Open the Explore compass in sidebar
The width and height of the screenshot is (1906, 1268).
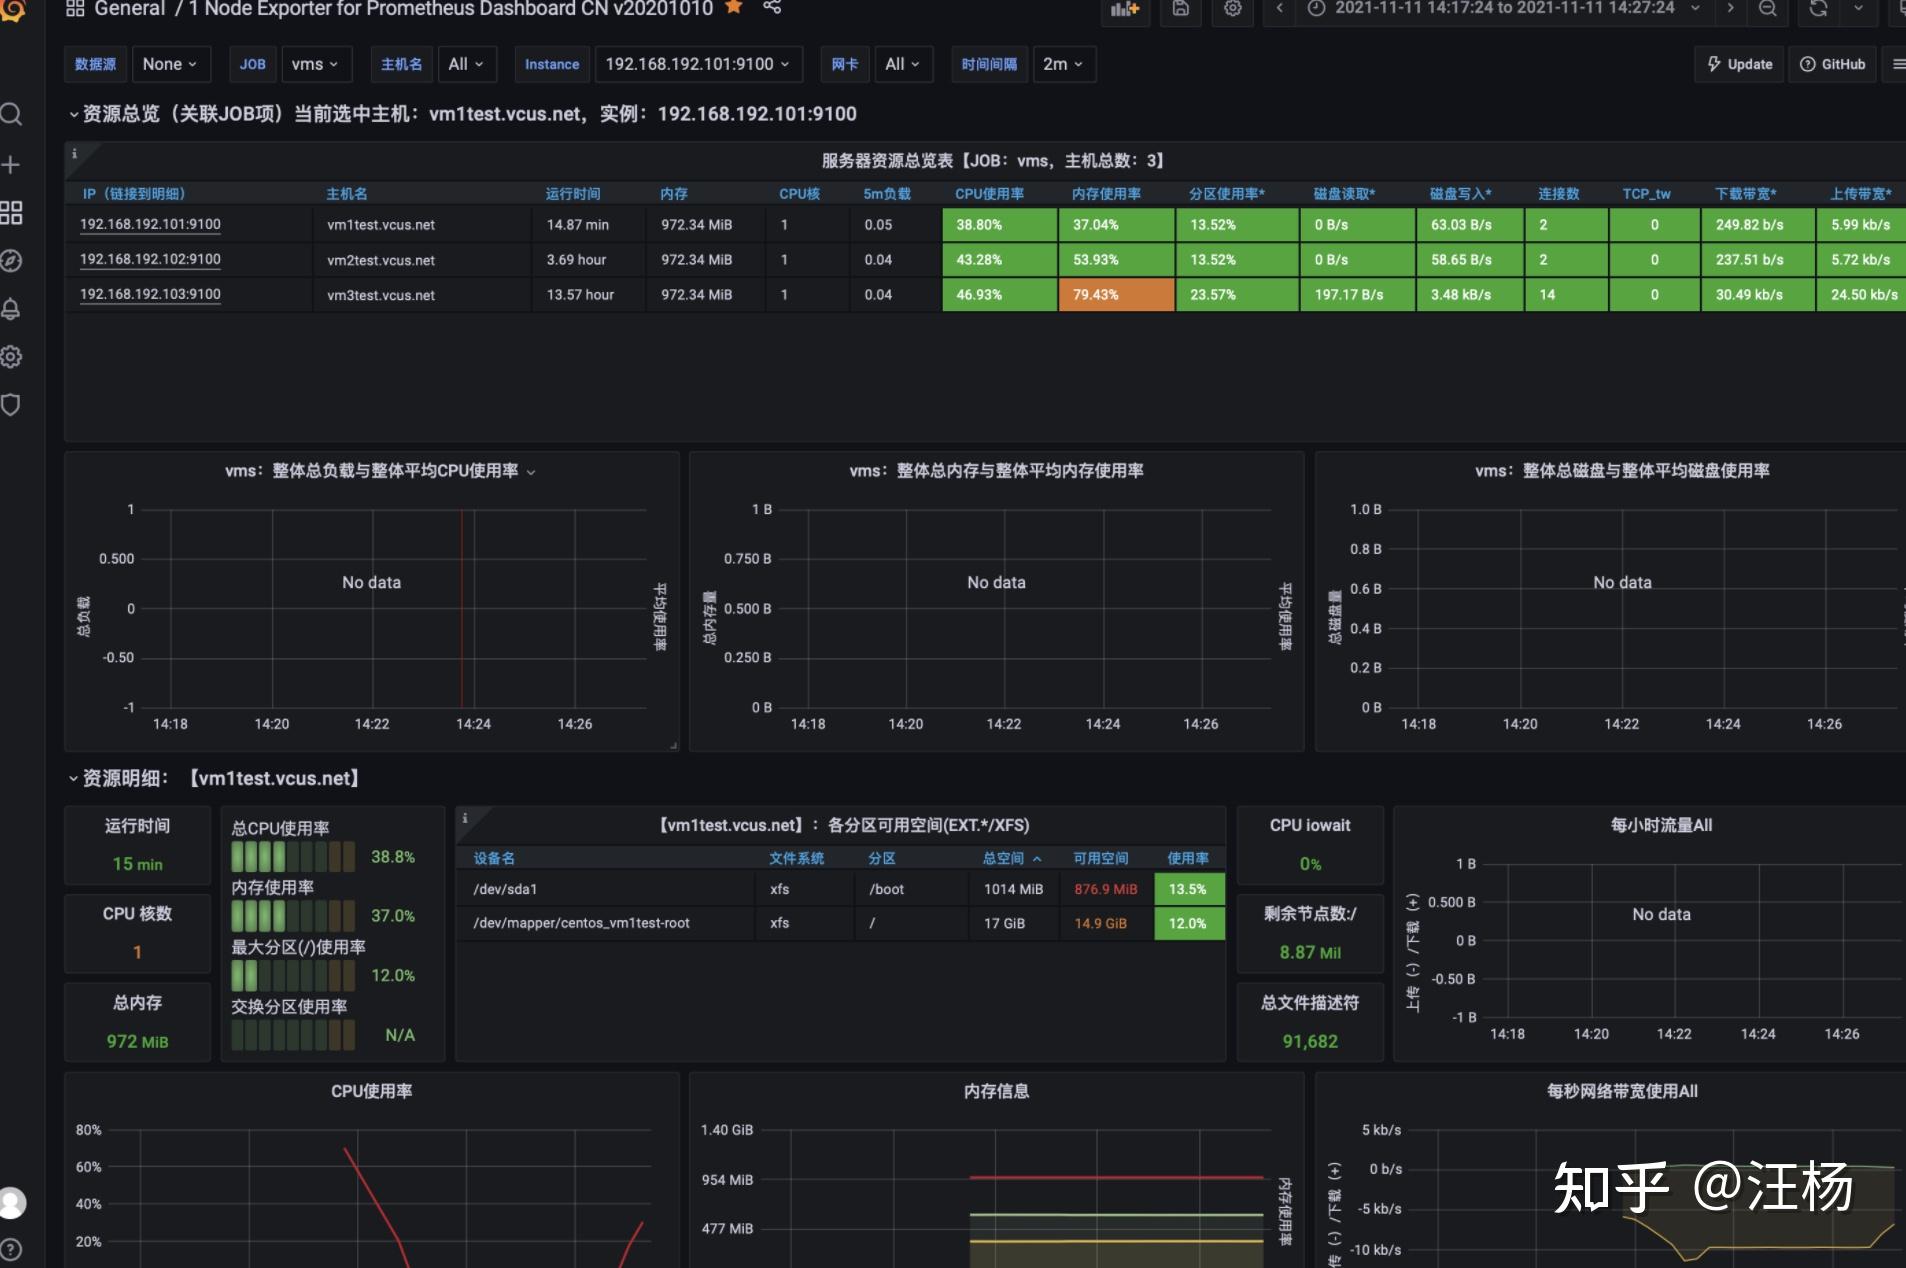11,261
